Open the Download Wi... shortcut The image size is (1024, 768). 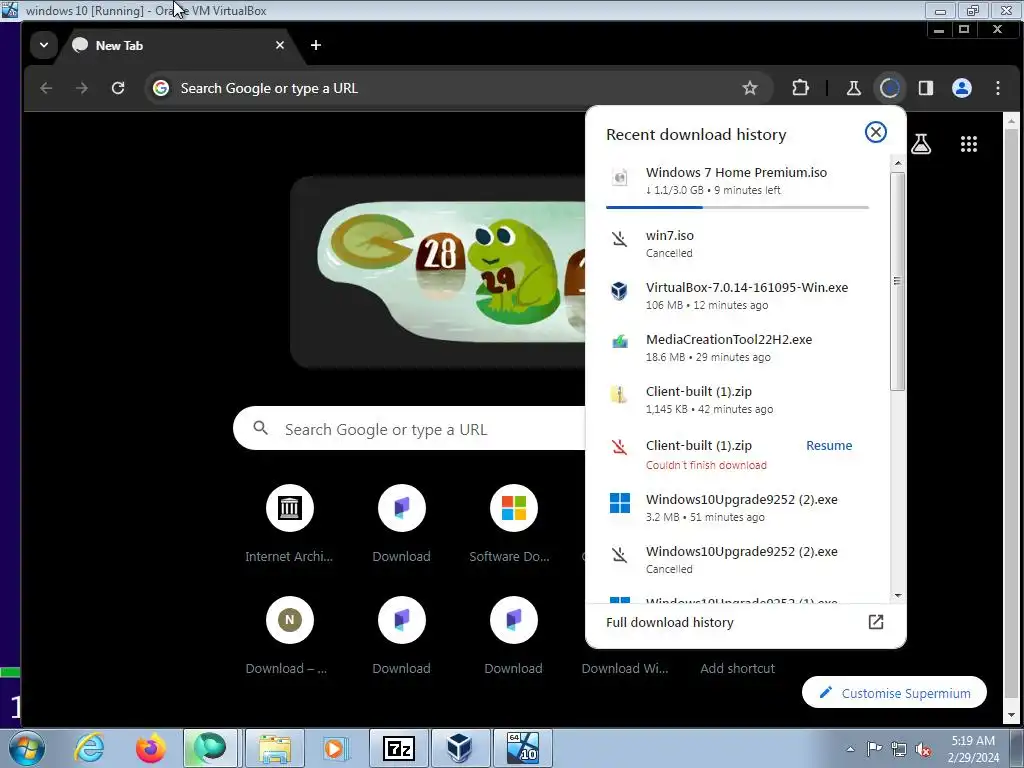[x=625, y=668]
